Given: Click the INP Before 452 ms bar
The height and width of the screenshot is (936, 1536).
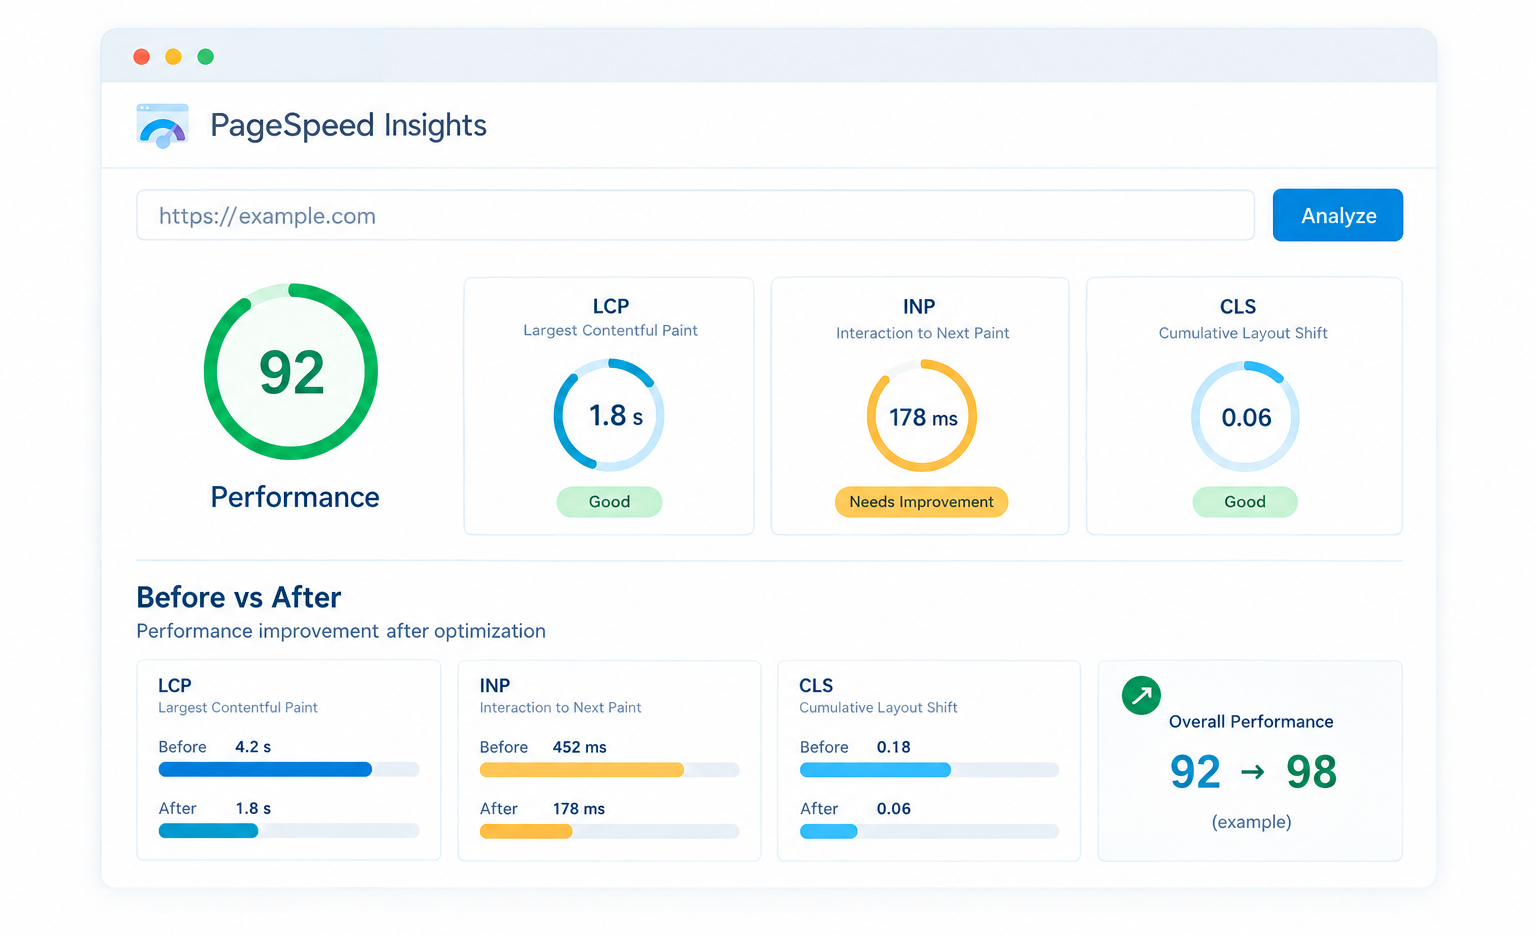Looking at the screenshot, I should coord(610,769).
